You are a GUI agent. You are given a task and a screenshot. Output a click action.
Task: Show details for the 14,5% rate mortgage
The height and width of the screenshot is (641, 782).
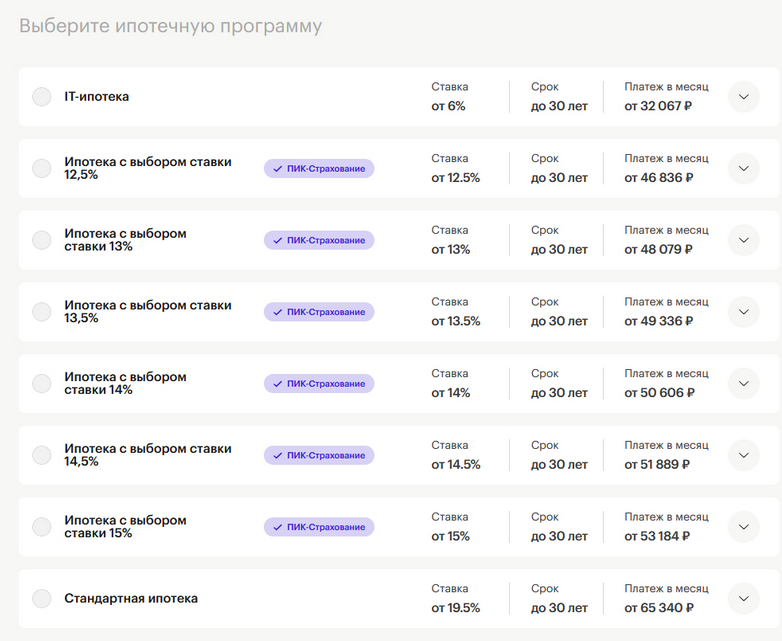743,455
